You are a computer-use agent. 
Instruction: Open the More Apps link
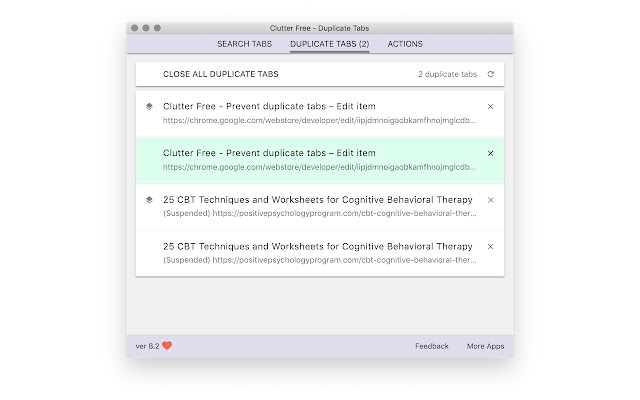485,346
